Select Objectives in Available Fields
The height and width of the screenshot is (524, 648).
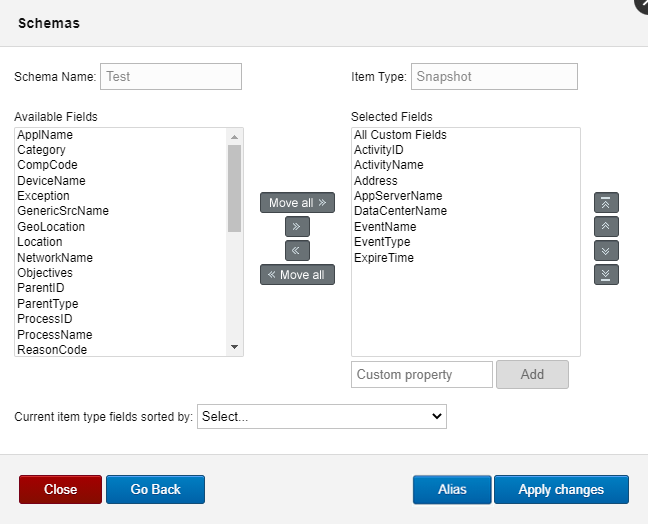click(45, 273)
